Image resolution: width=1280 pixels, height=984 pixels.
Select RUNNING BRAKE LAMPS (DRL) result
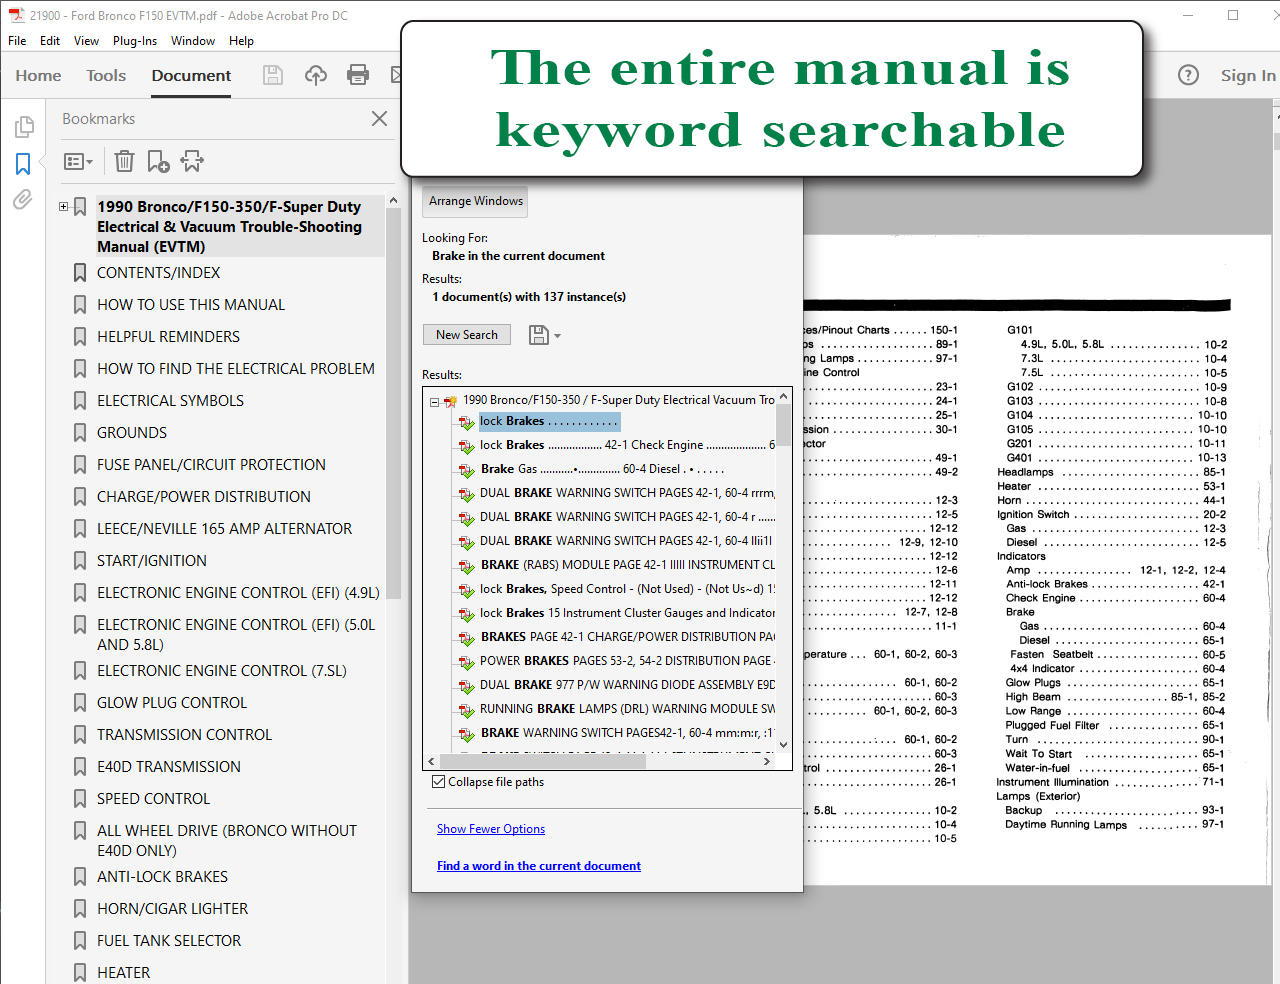pyautogui.click(x=627, y=709)
